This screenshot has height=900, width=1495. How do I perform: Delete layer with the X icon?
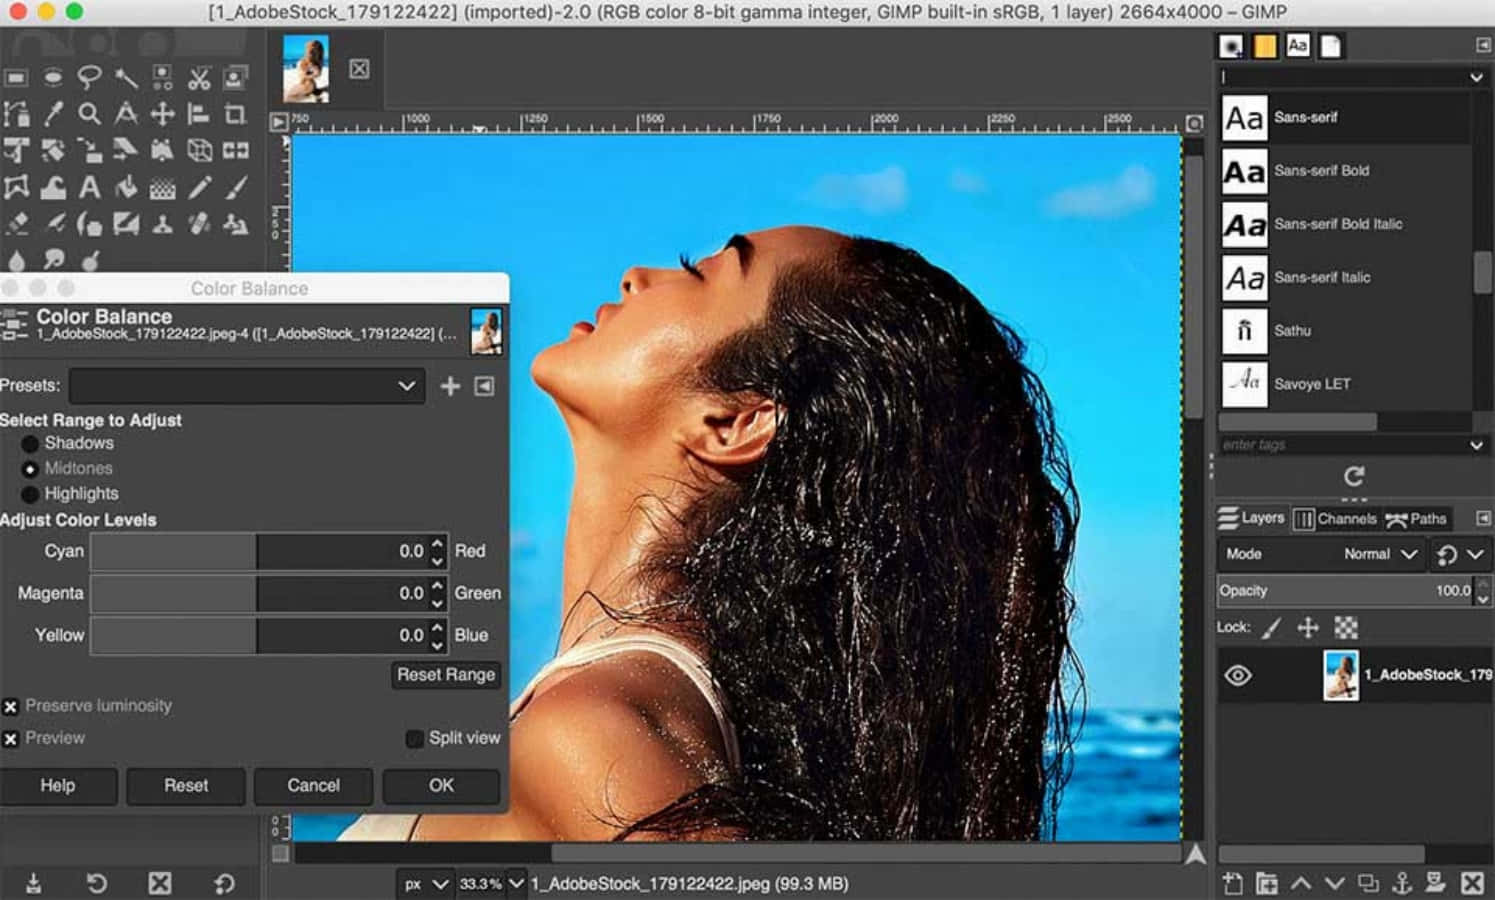tap(1472, 883)
